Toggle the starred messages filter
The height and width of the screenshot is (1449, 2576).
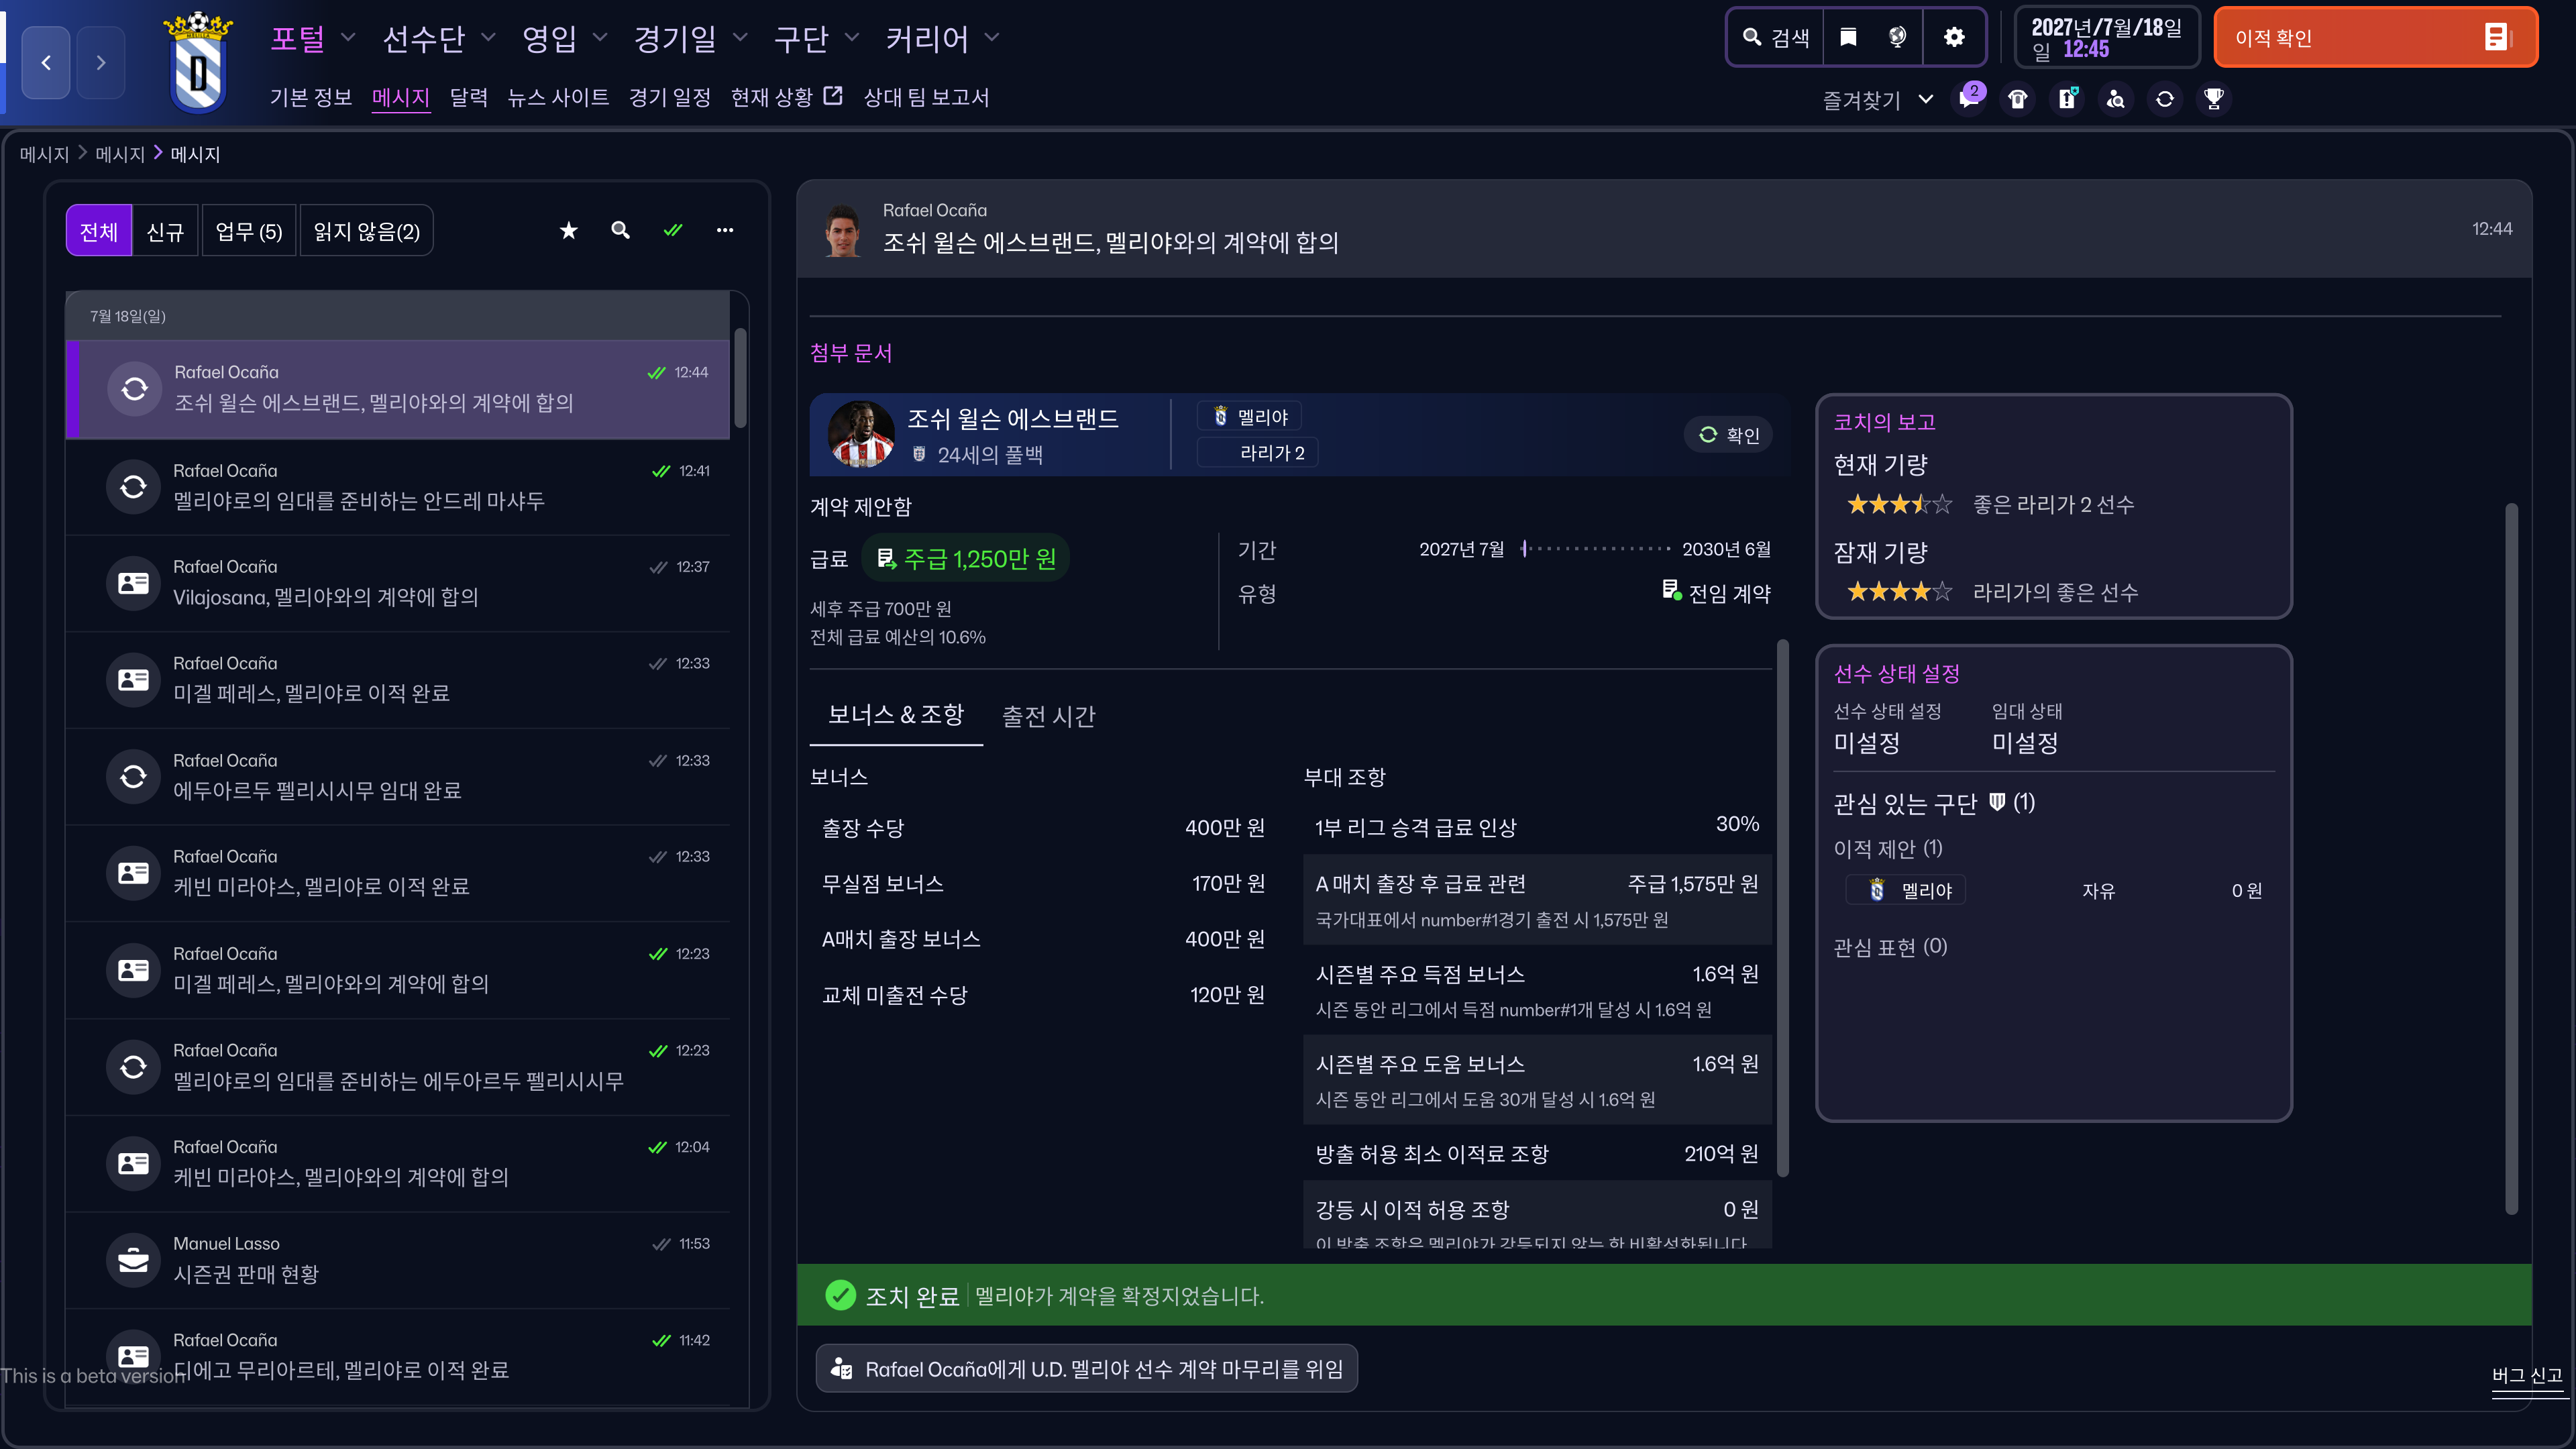tap(568, 231)
